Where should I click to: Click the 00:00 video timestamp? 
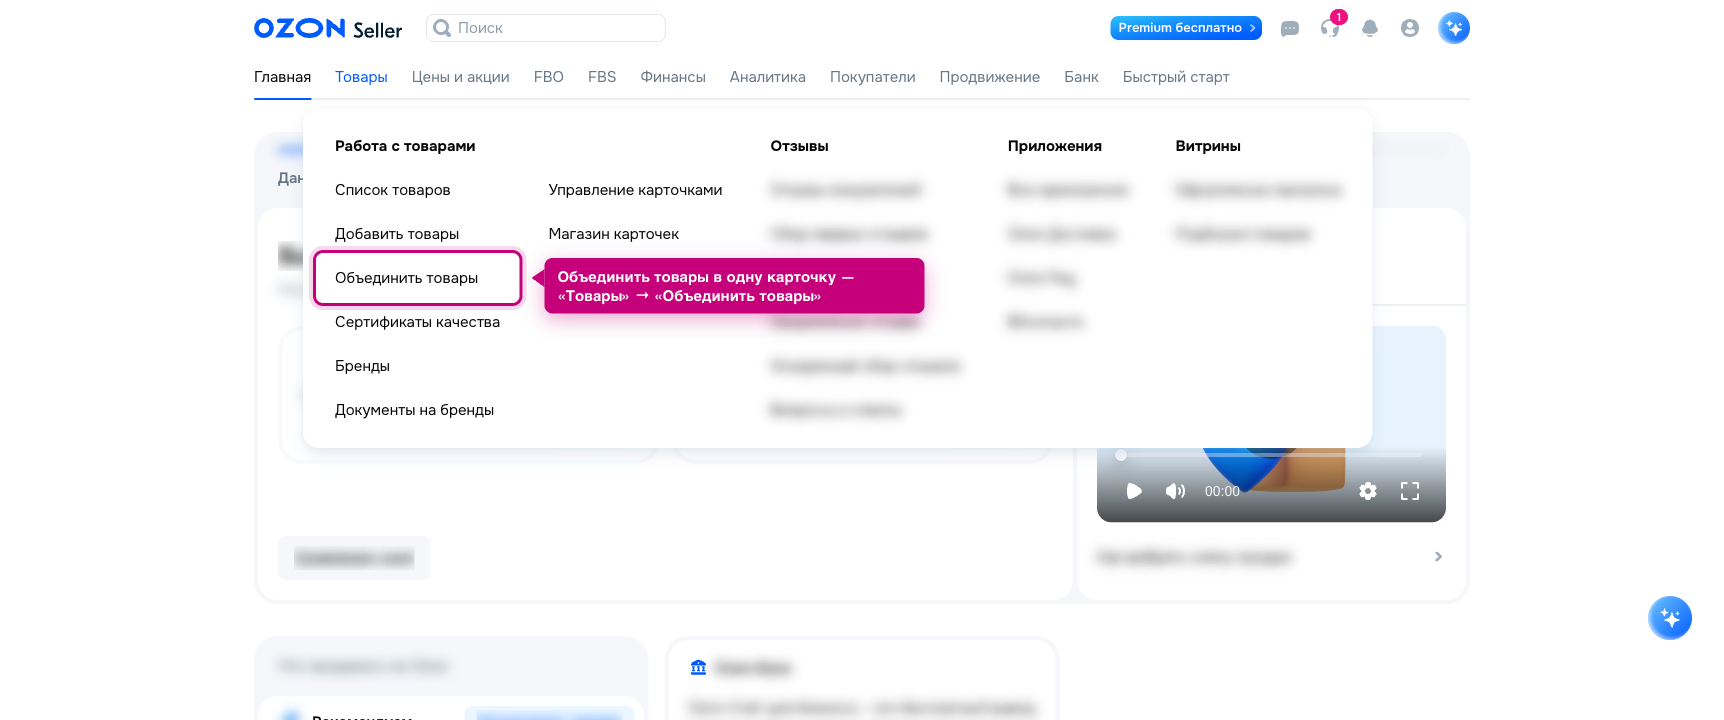click(1222, 491)
